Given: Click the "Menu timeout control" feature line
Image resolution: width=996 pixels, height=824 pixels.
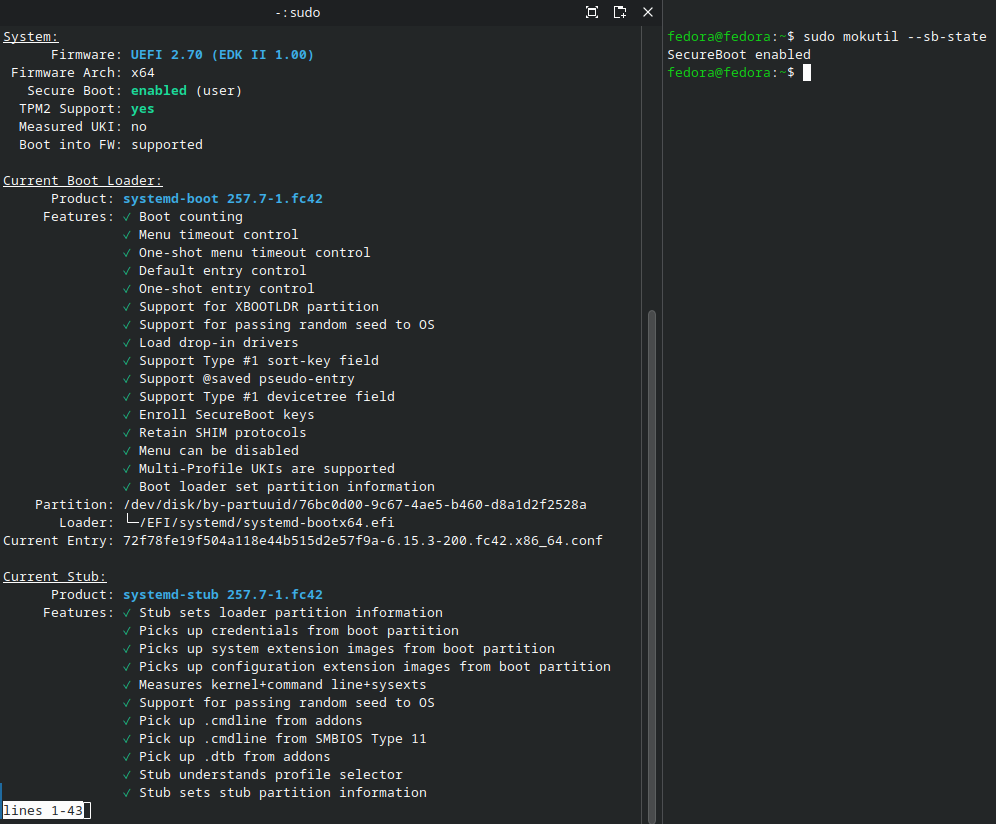Looking at the screenshot, I should point(219,234).
